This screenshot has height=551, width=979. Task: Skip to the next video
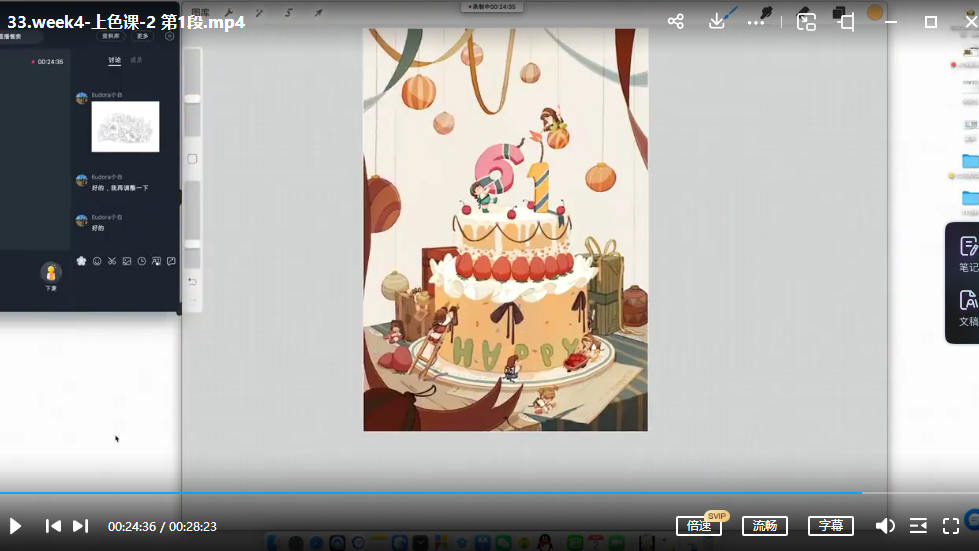click(x=81, y=526)
